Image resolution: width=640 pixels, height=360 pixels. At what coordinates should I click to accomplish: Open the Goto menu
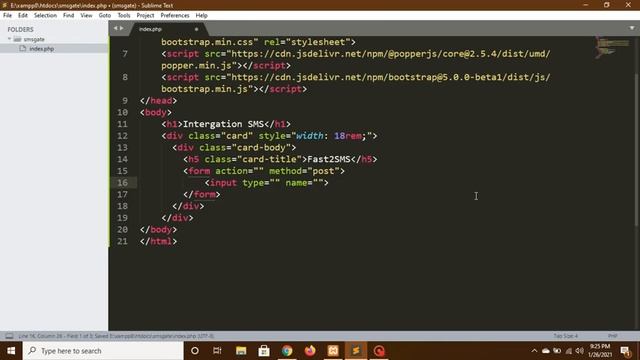104,15
